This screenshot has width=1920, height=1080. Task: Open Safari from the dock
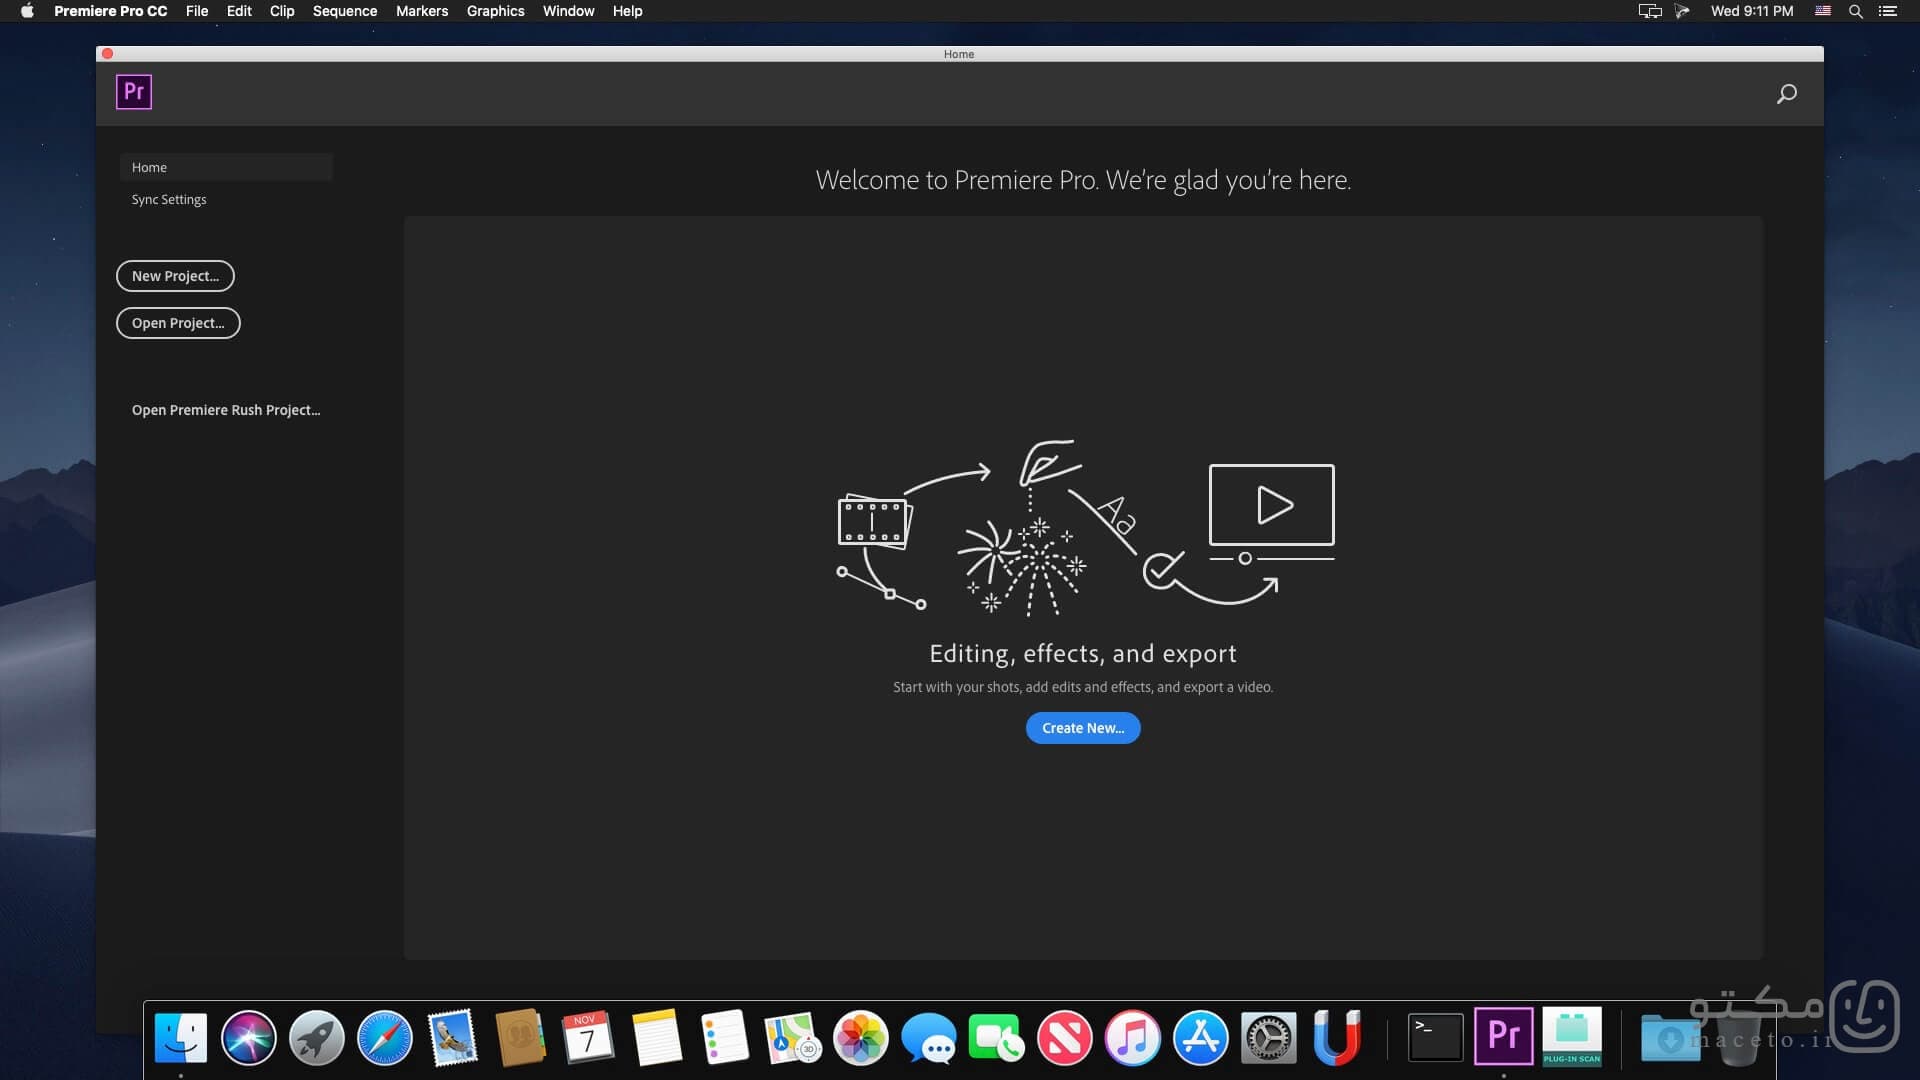click(385, 1037)
